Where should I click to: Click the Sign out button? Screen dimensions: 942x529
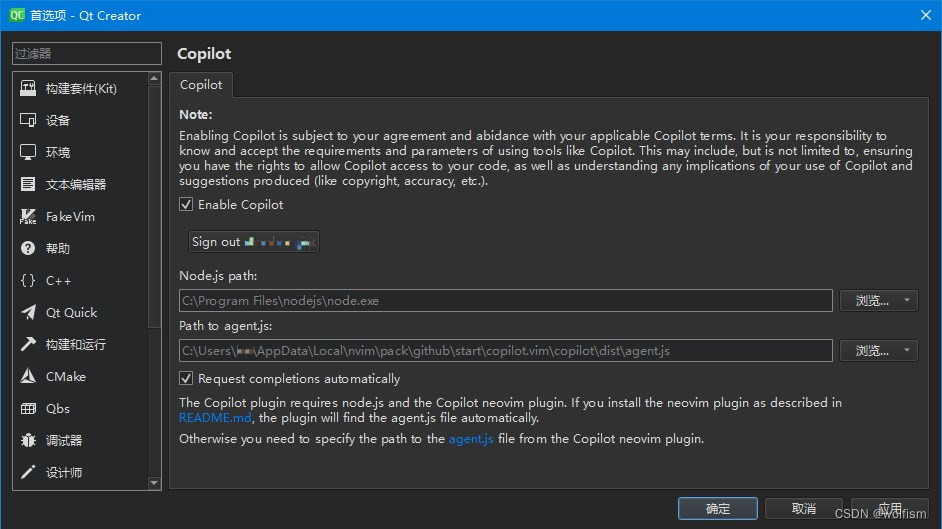[254, 242]
